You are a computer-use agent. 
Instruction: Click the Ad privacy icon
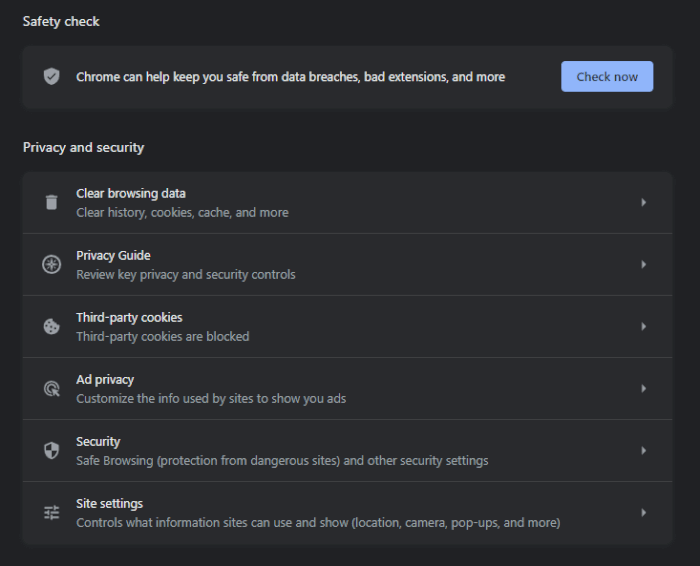52,388
